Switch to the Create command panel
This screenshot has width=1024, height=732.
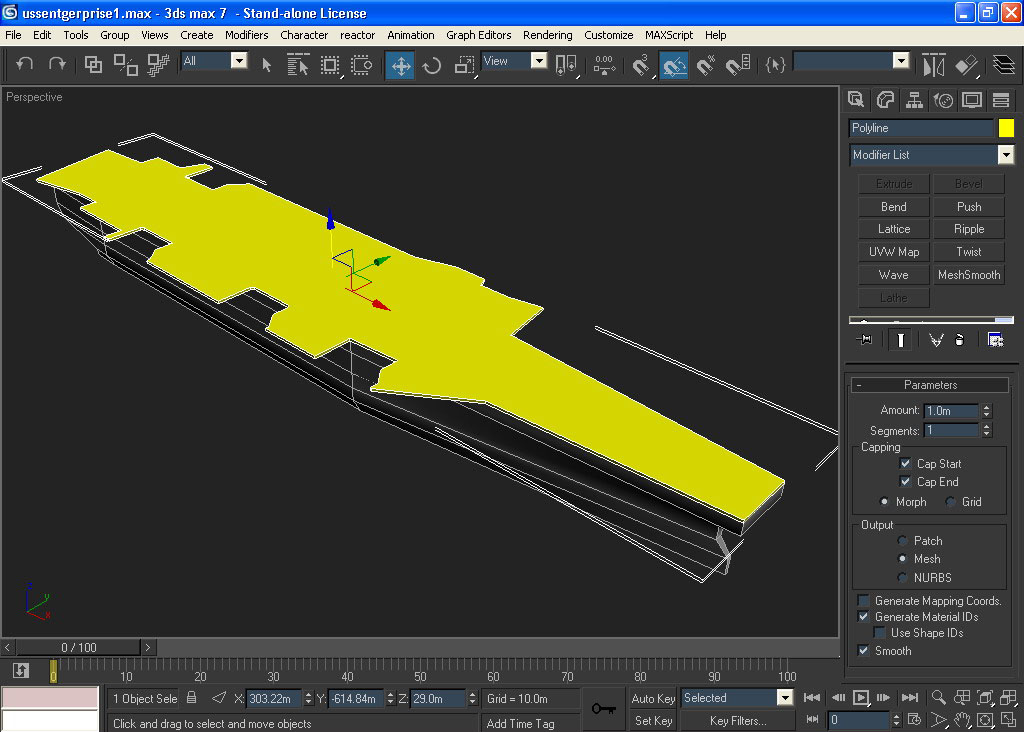[x=856, y=100]
